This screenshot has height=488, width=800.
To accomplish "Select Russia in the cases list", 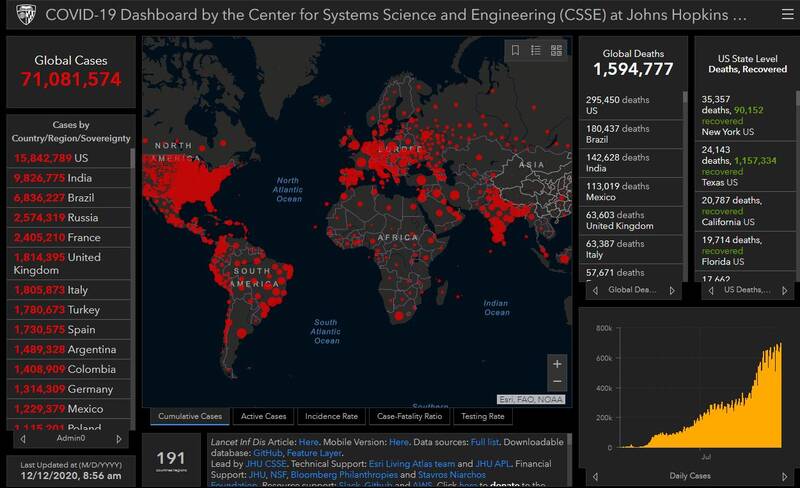I will [x=69, y=218].
